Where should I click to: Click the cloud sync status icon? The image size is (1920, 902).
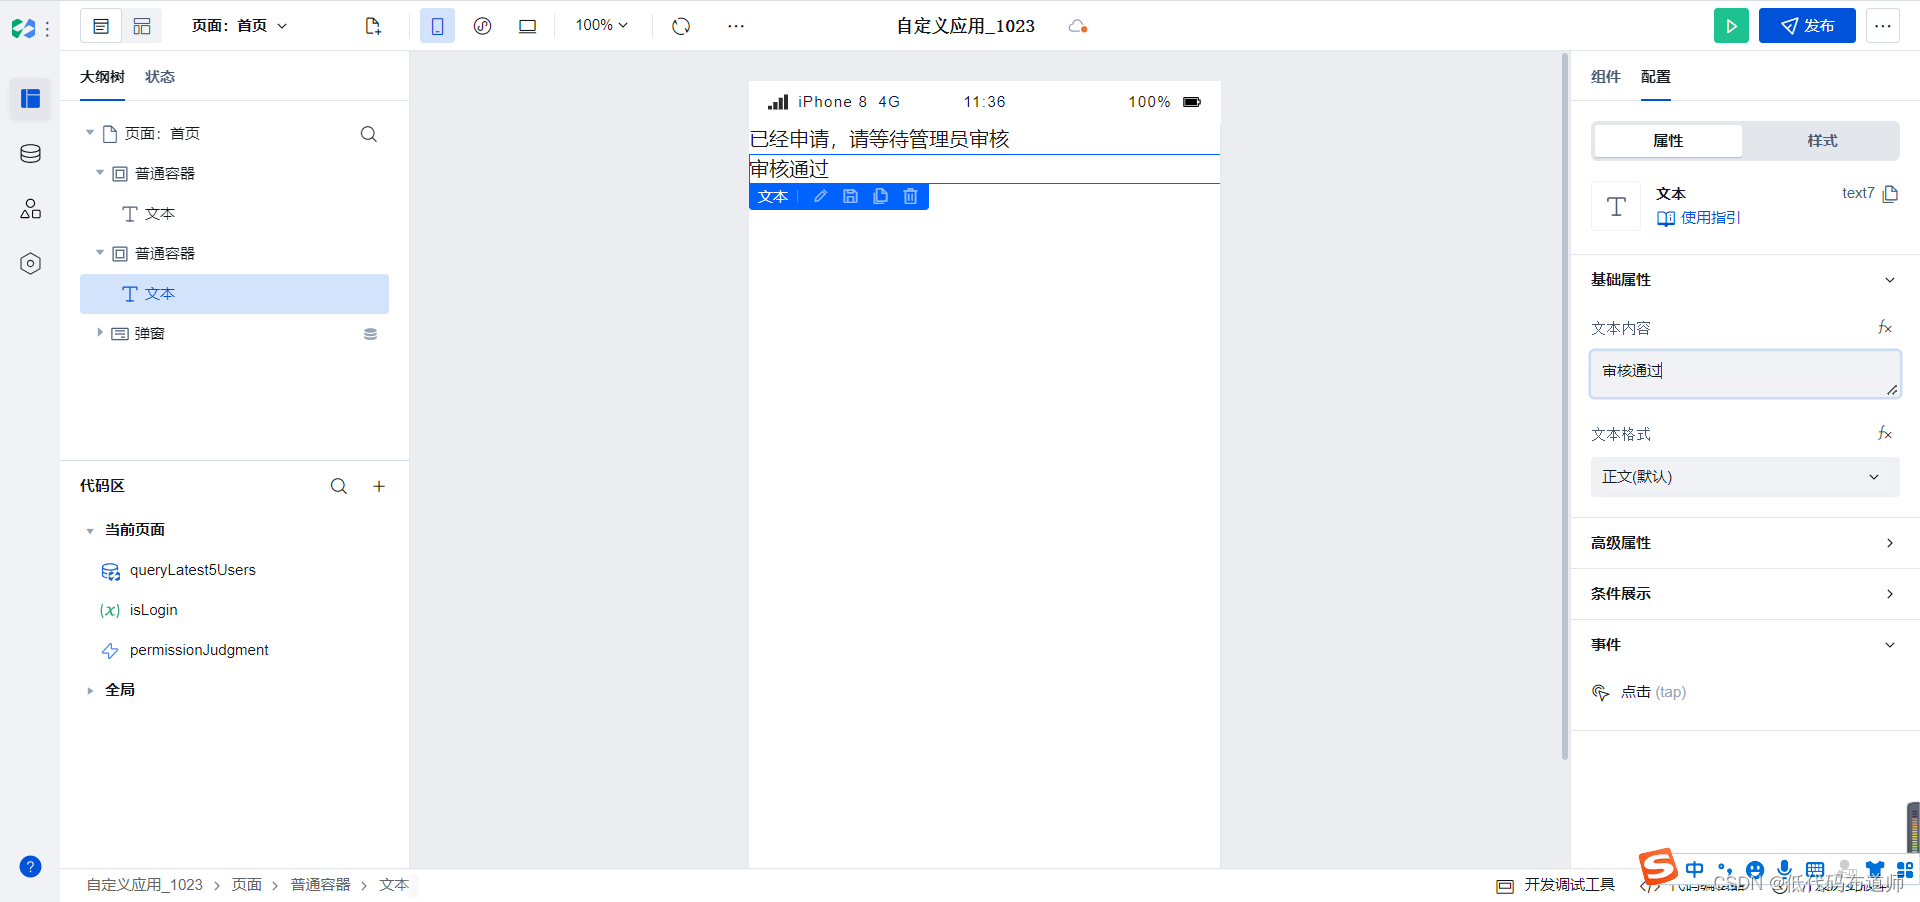1078,26
